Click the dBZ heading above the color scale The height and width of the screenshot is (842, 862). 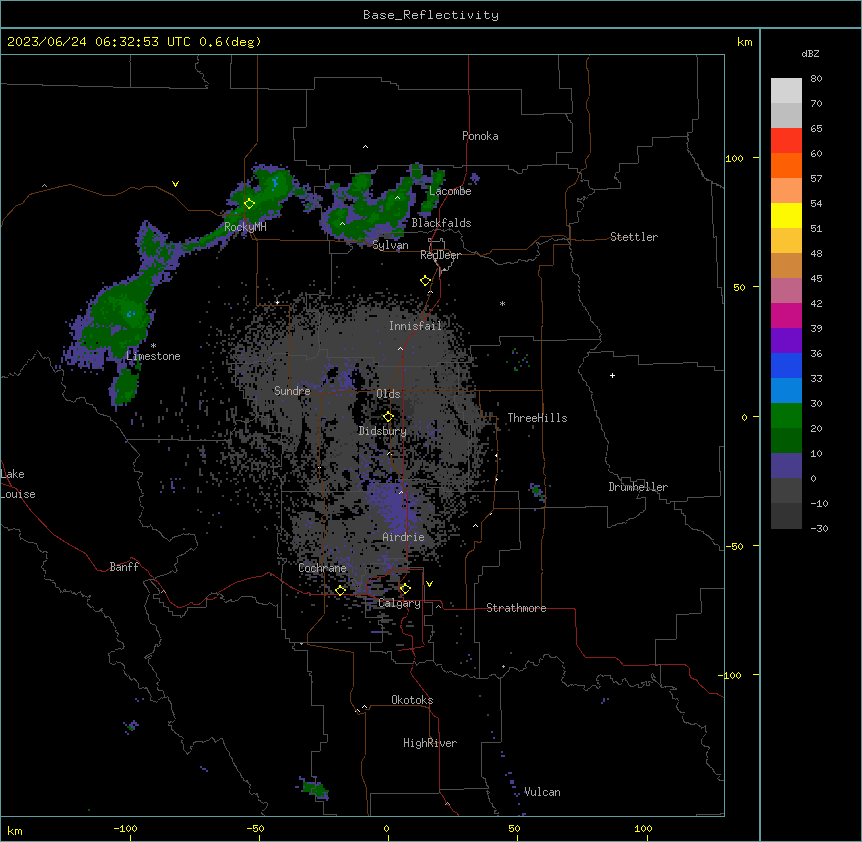810,53
